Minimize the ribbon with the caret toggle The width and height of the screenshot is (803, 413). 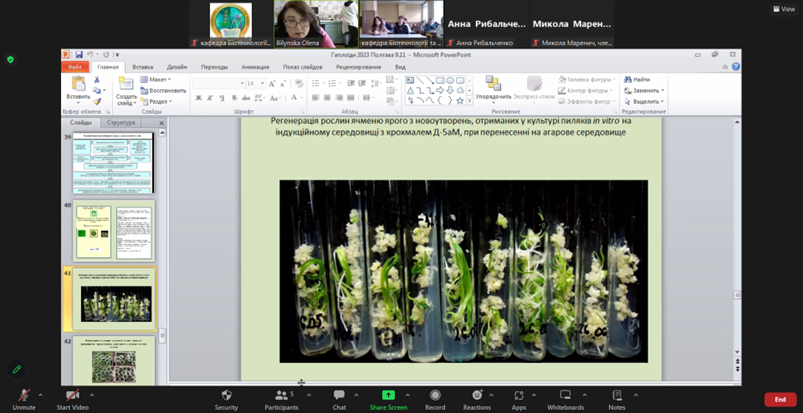(x=725, y=67)
